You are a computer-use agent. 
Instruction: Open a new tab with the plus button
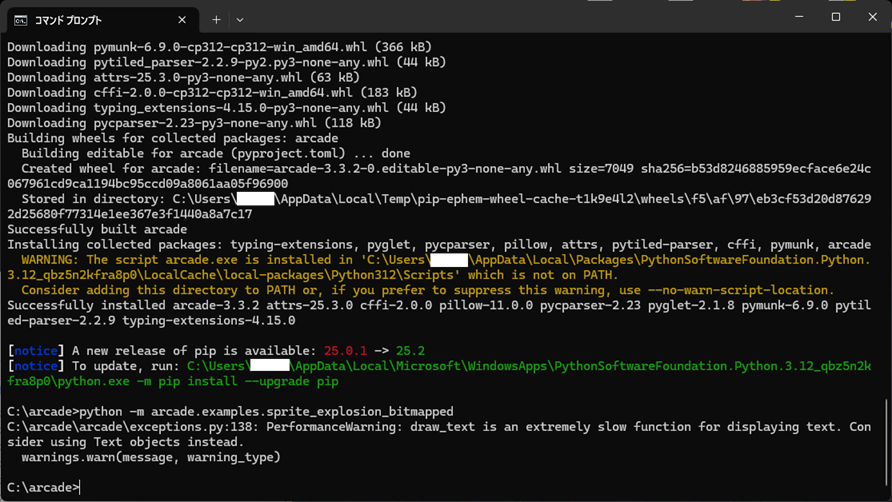click(216, 20)
